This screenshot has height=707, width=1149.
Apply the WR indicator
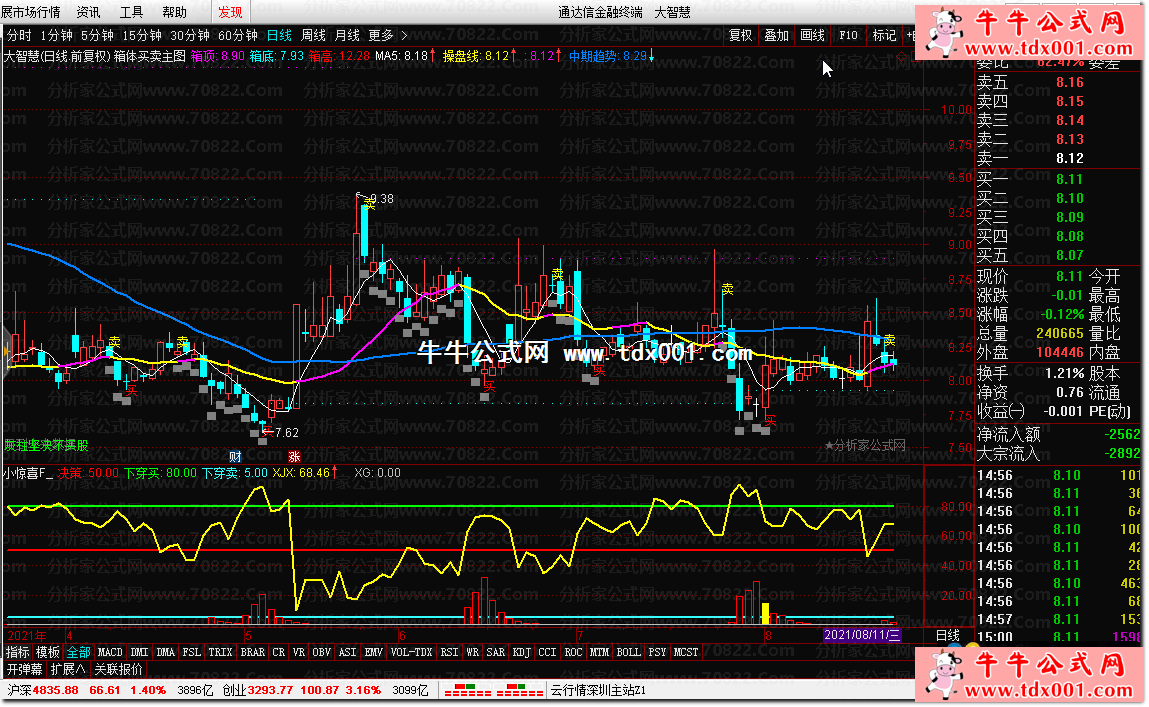(x=473, y=652)
